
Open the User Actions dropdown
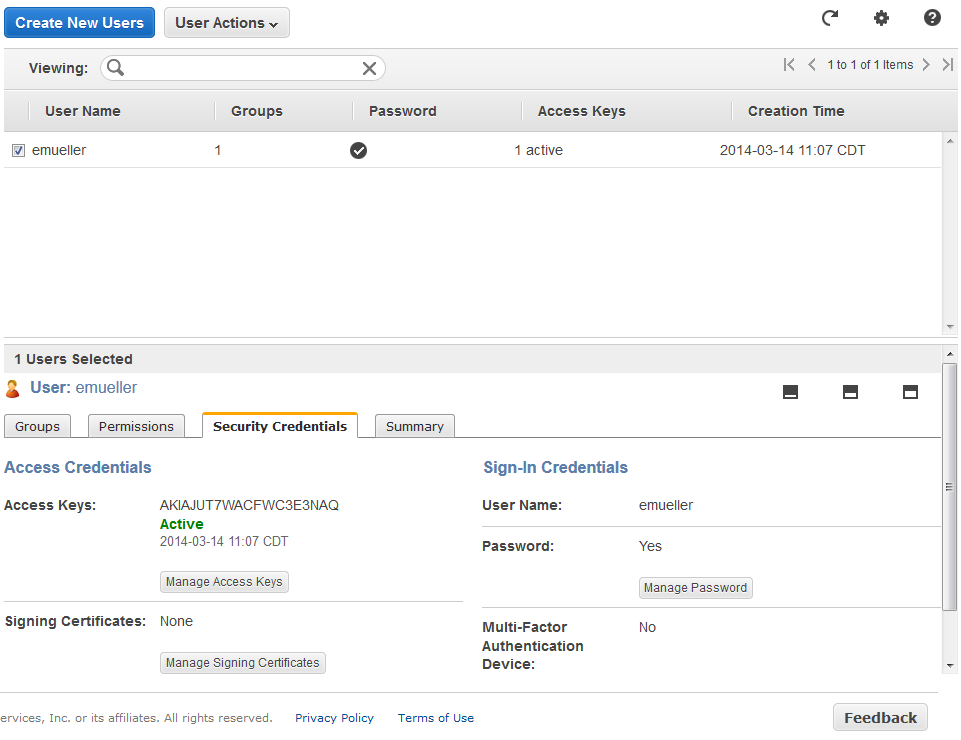[x=226, y=23]
